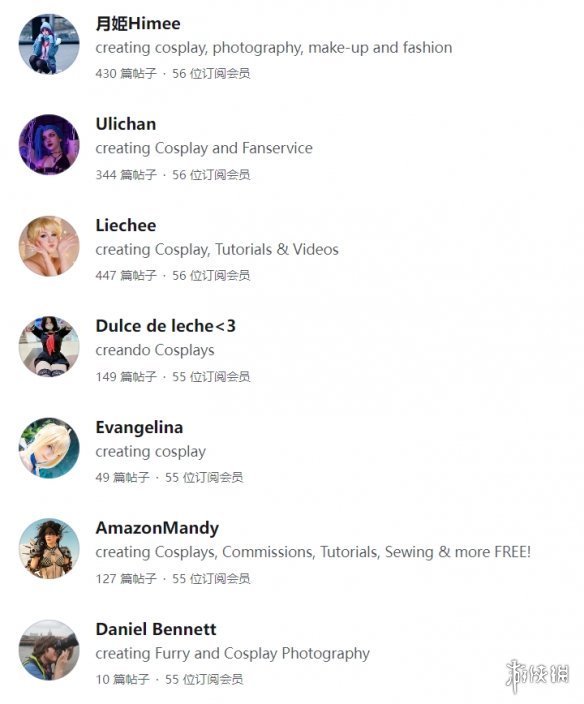This screenshot has width=584, height=704.
Task: Open 月姬Himee profile avatar
Action: [x=49, y=44]
